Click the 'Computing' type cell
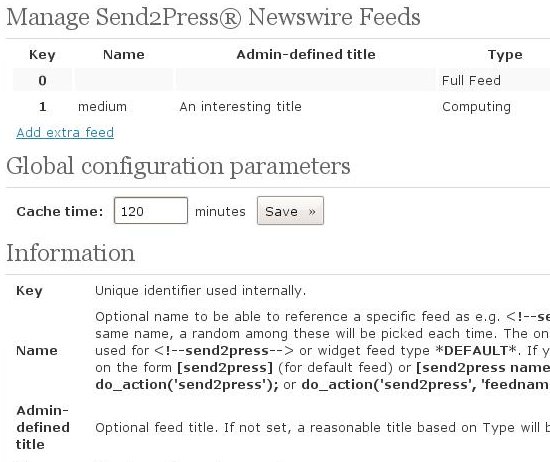This screenshot has width=550, height=462. click(x=476, y=107)
